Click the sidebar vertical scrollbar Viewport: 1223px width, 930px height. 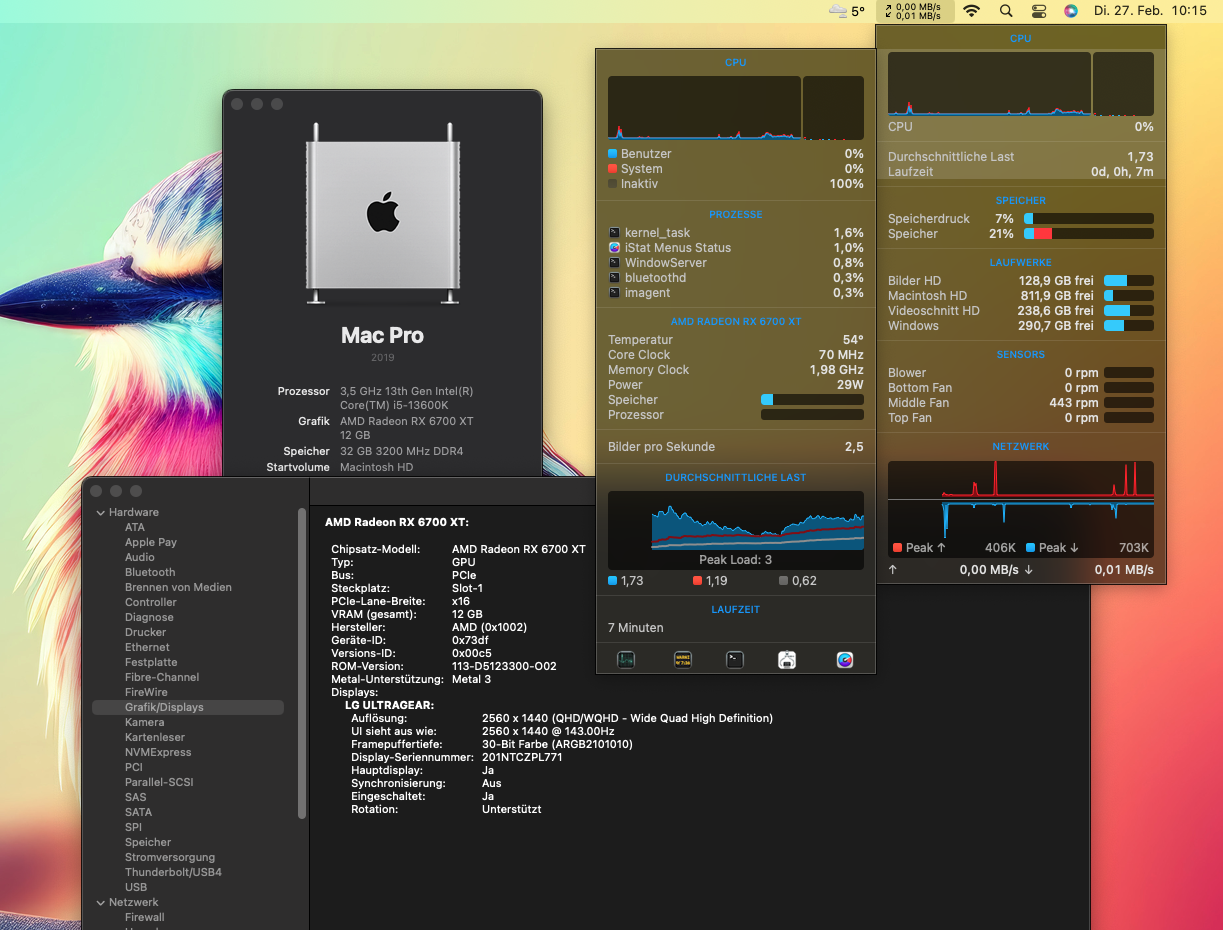[302, 660]
